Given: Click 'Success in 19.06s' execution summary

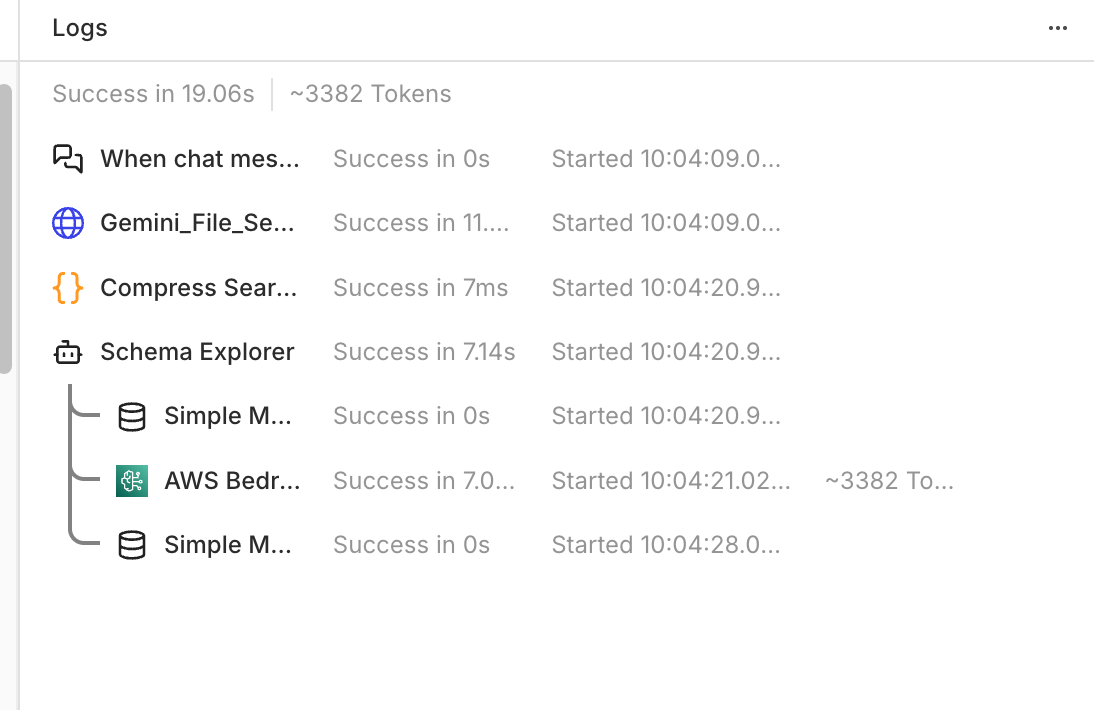Looking at the screenshot, I should click(x=153, y=94).
